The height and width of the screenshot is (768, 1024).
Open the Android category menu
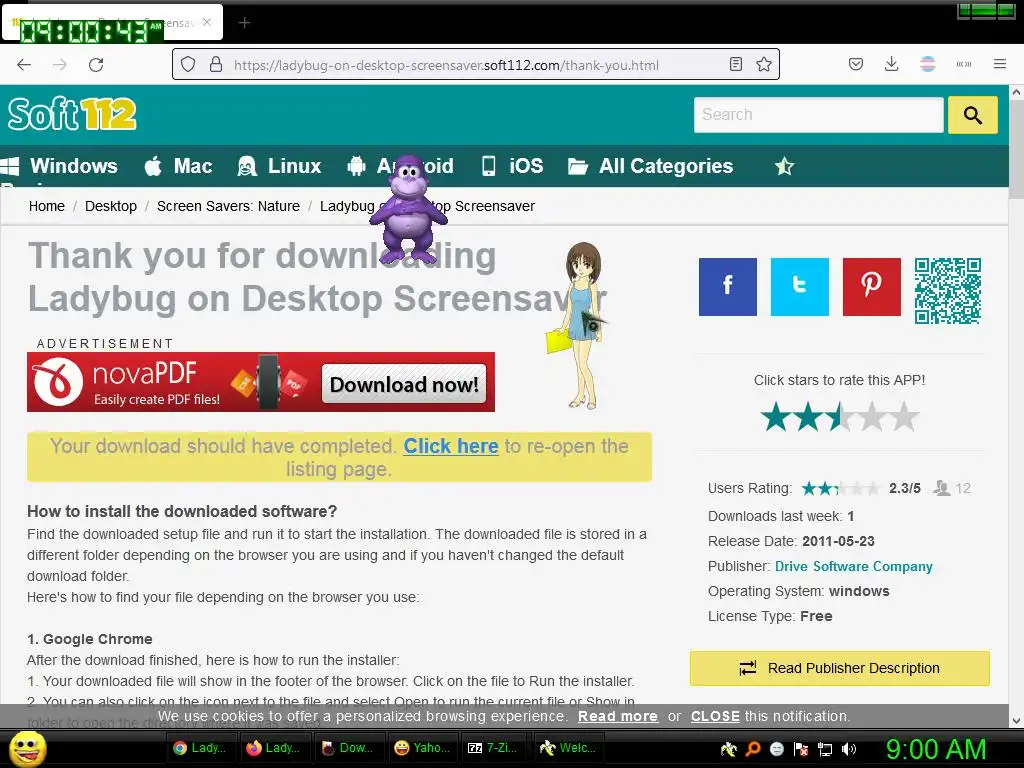pyautogui.click(x=400, y=166)
